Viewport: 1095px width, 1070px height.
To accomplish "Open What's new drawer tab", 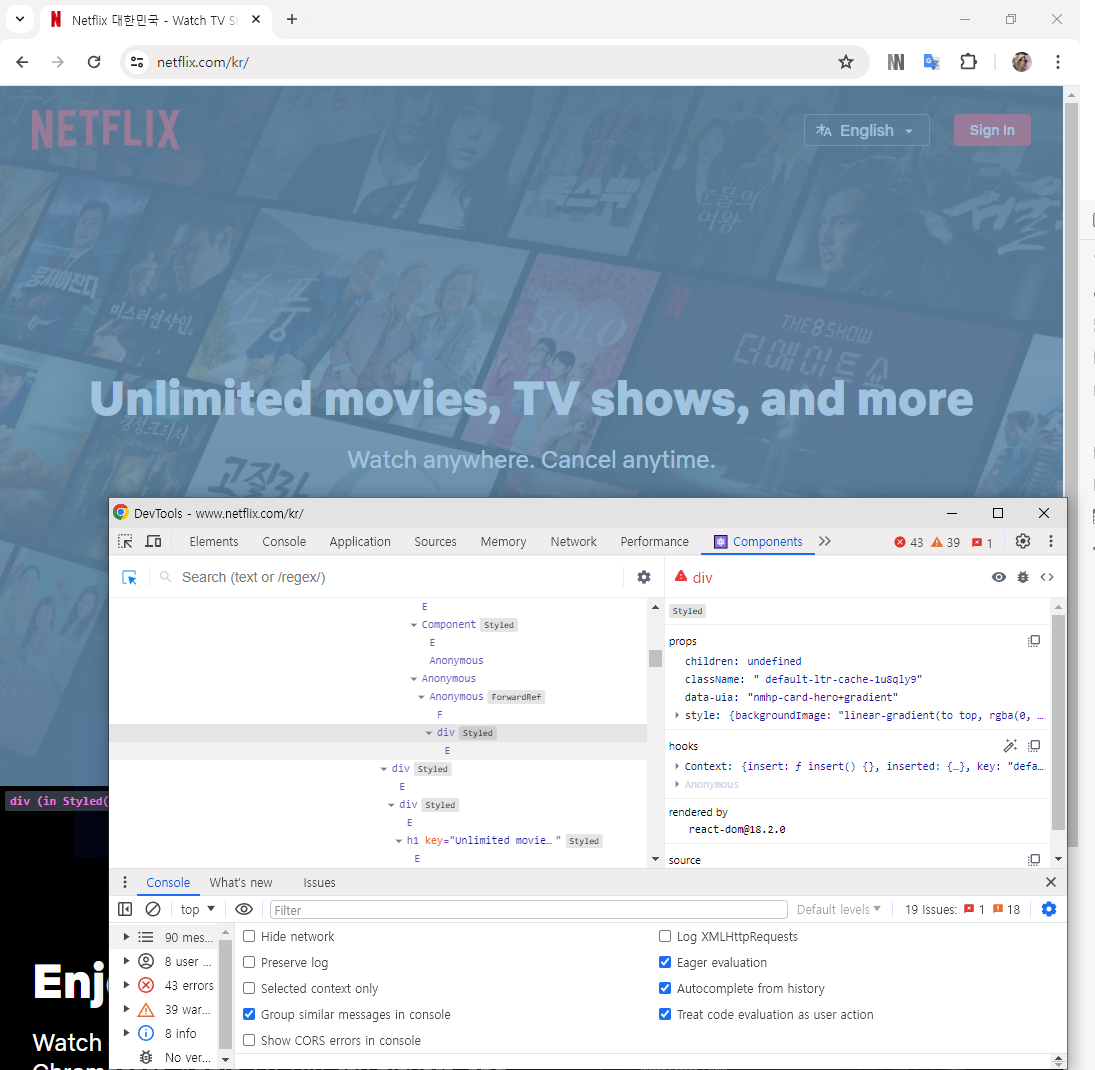I will click(241, 882).
